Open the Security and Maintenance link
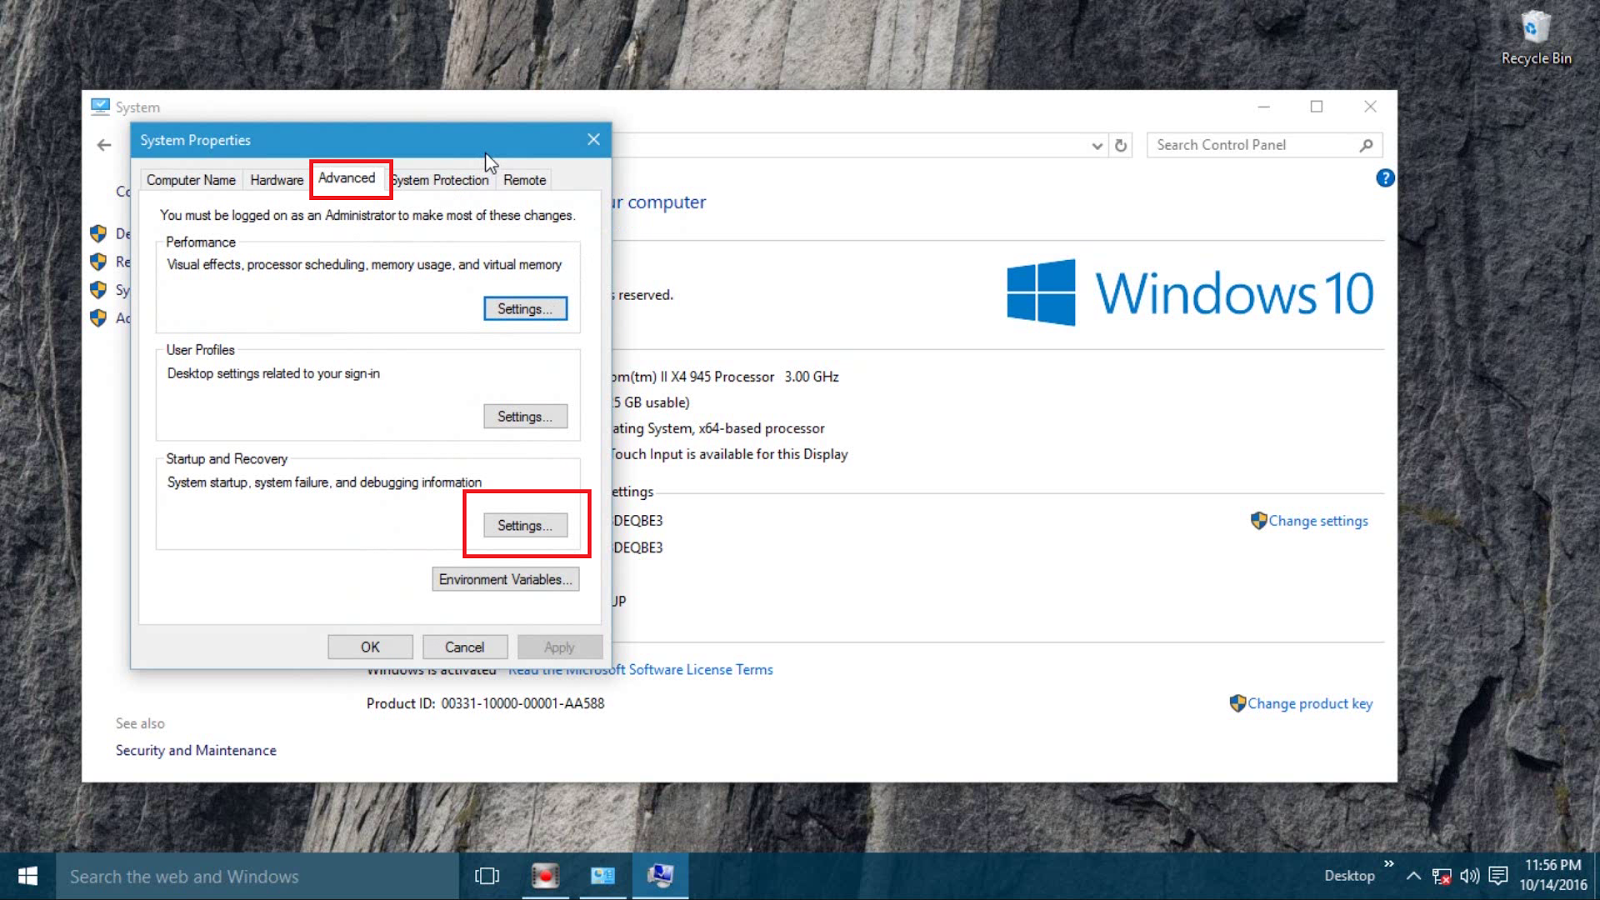The width and height of the screenshot is (1600, 900). (195, 750)
